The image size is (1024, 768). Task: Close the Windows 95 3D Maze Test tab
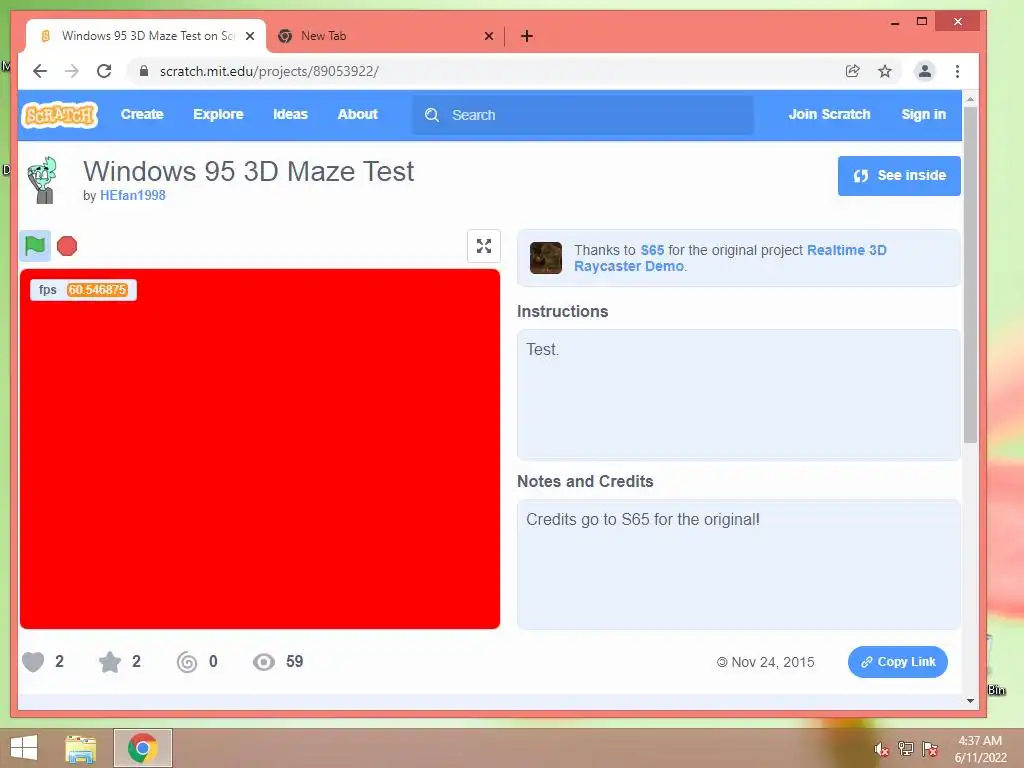250,36
